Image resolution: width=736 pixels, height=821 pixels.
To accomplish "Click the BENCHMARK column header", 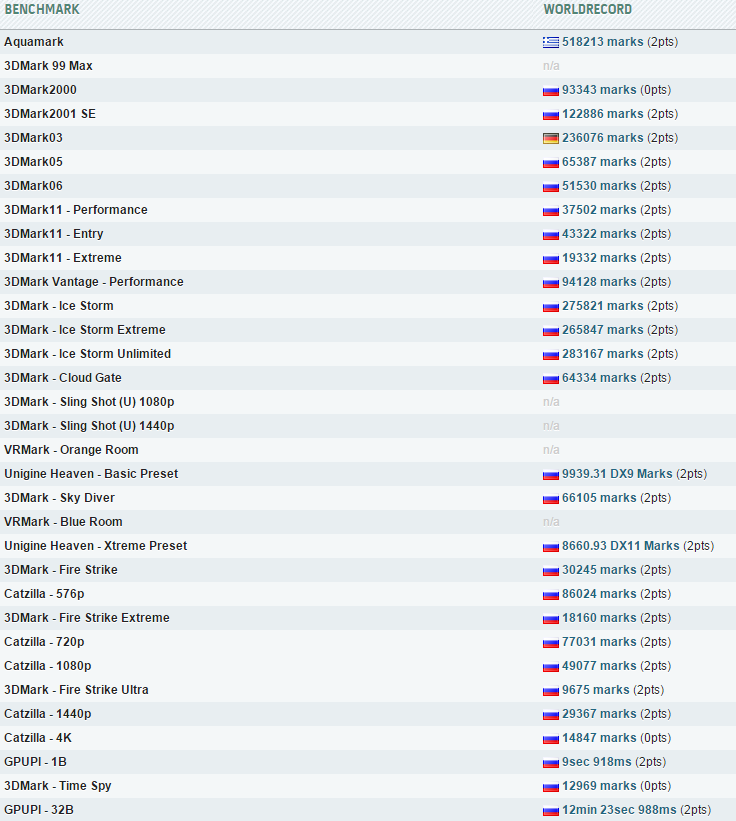I will pos(42,10).
